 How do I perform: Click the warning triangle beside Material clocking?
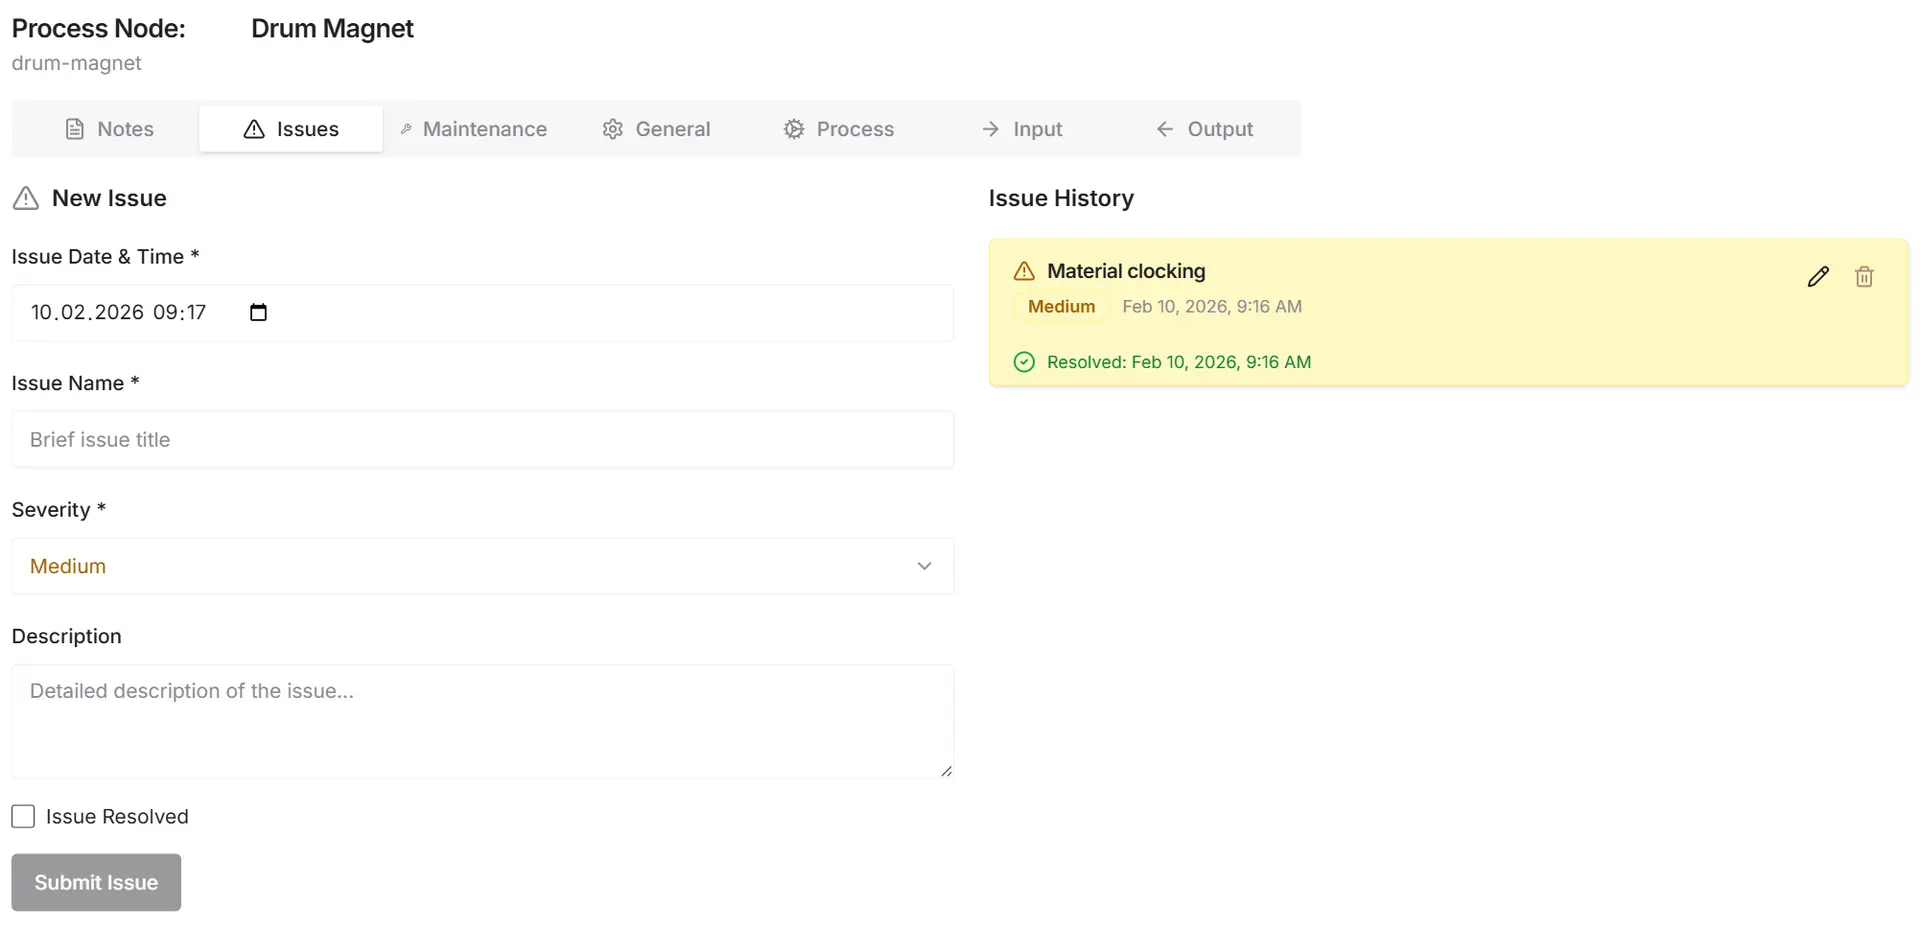(x=1024, y=271)
